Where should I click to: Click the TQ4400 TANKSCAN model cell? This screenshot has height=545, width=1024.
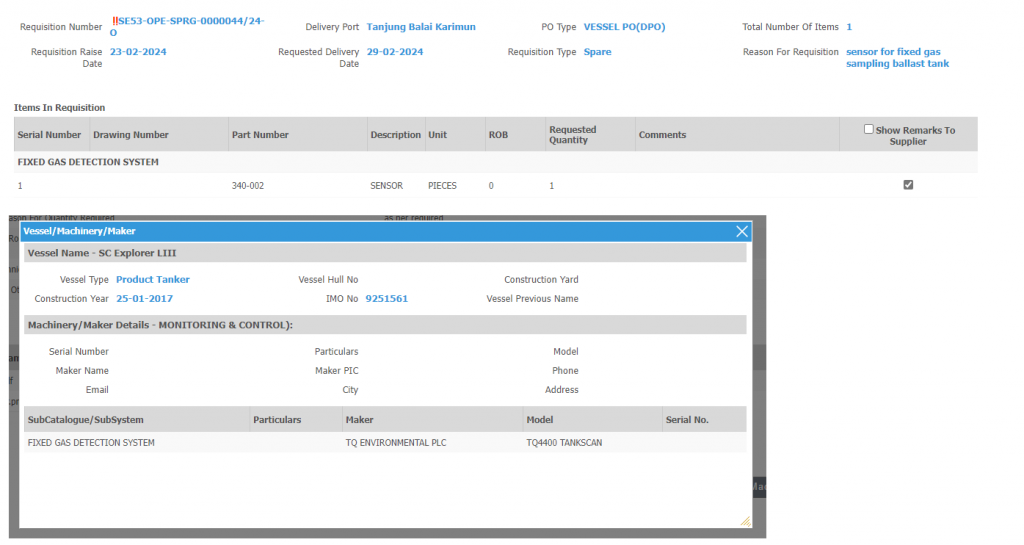(x=564, y=442)
